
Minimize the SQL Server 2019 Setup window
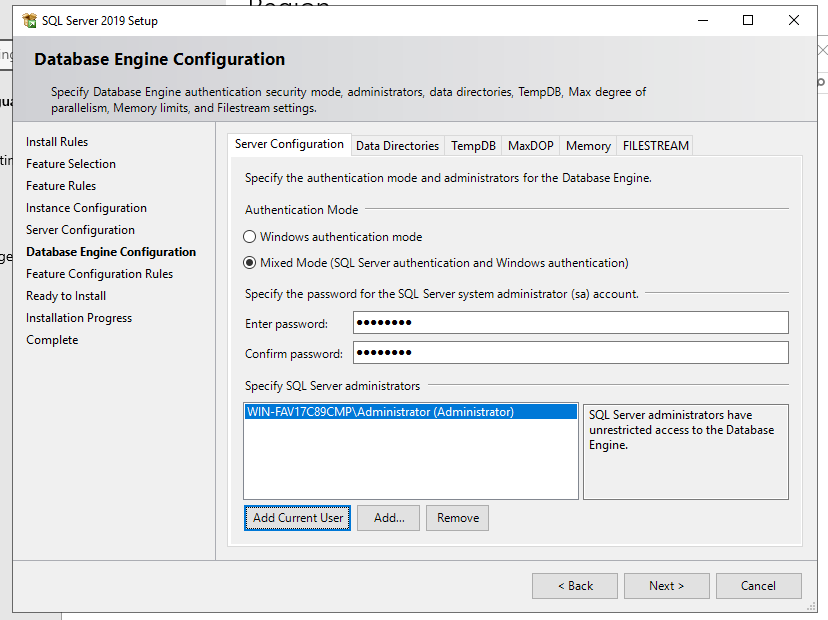703,21
